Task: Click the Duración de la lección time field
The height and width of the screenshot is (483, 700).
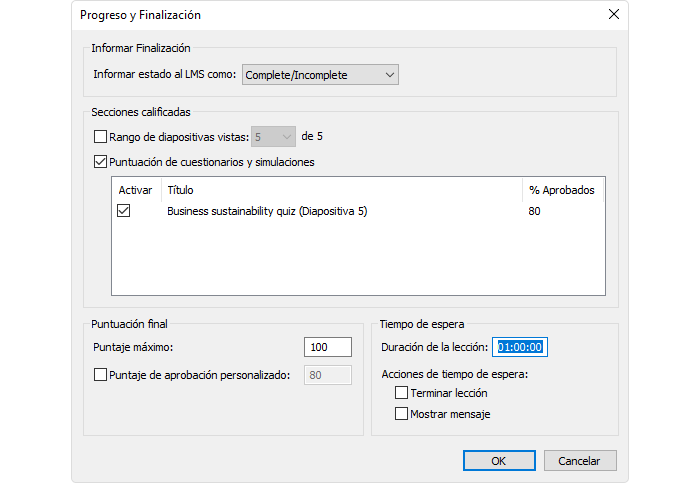Action: [520, 347]
